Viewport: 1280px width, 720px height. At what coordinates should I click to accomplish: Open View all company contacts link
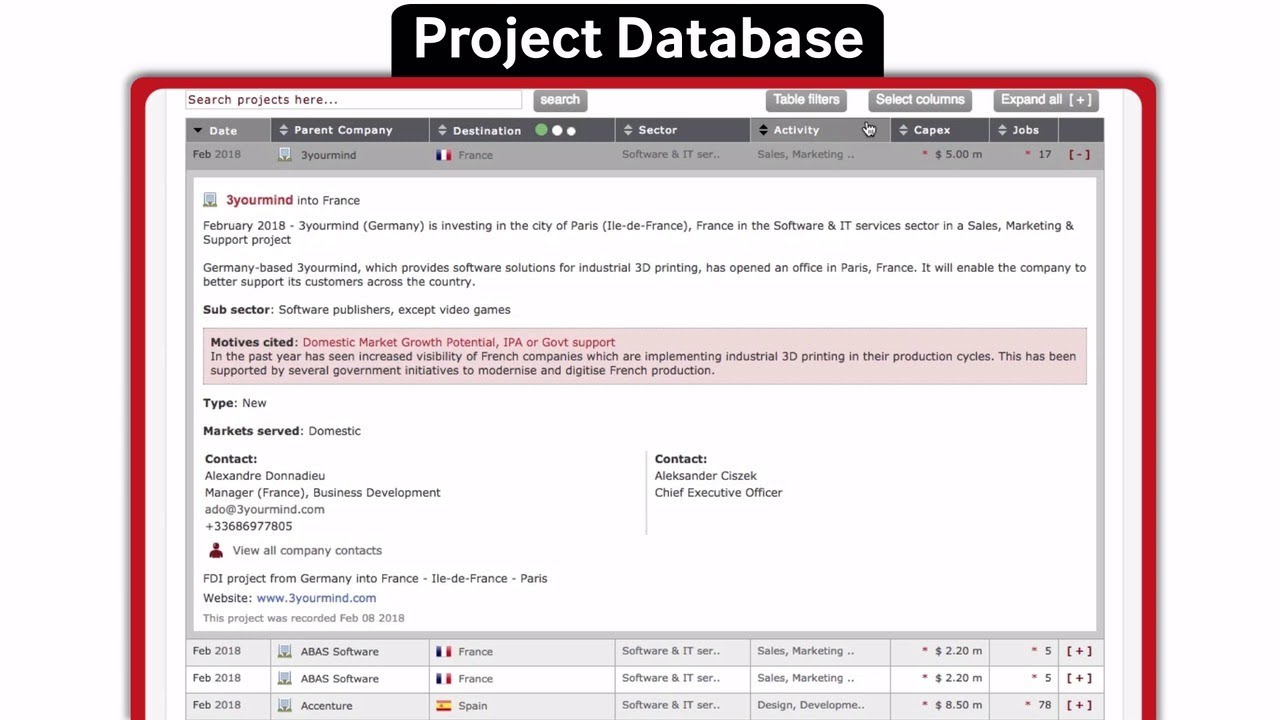[307, 550]
